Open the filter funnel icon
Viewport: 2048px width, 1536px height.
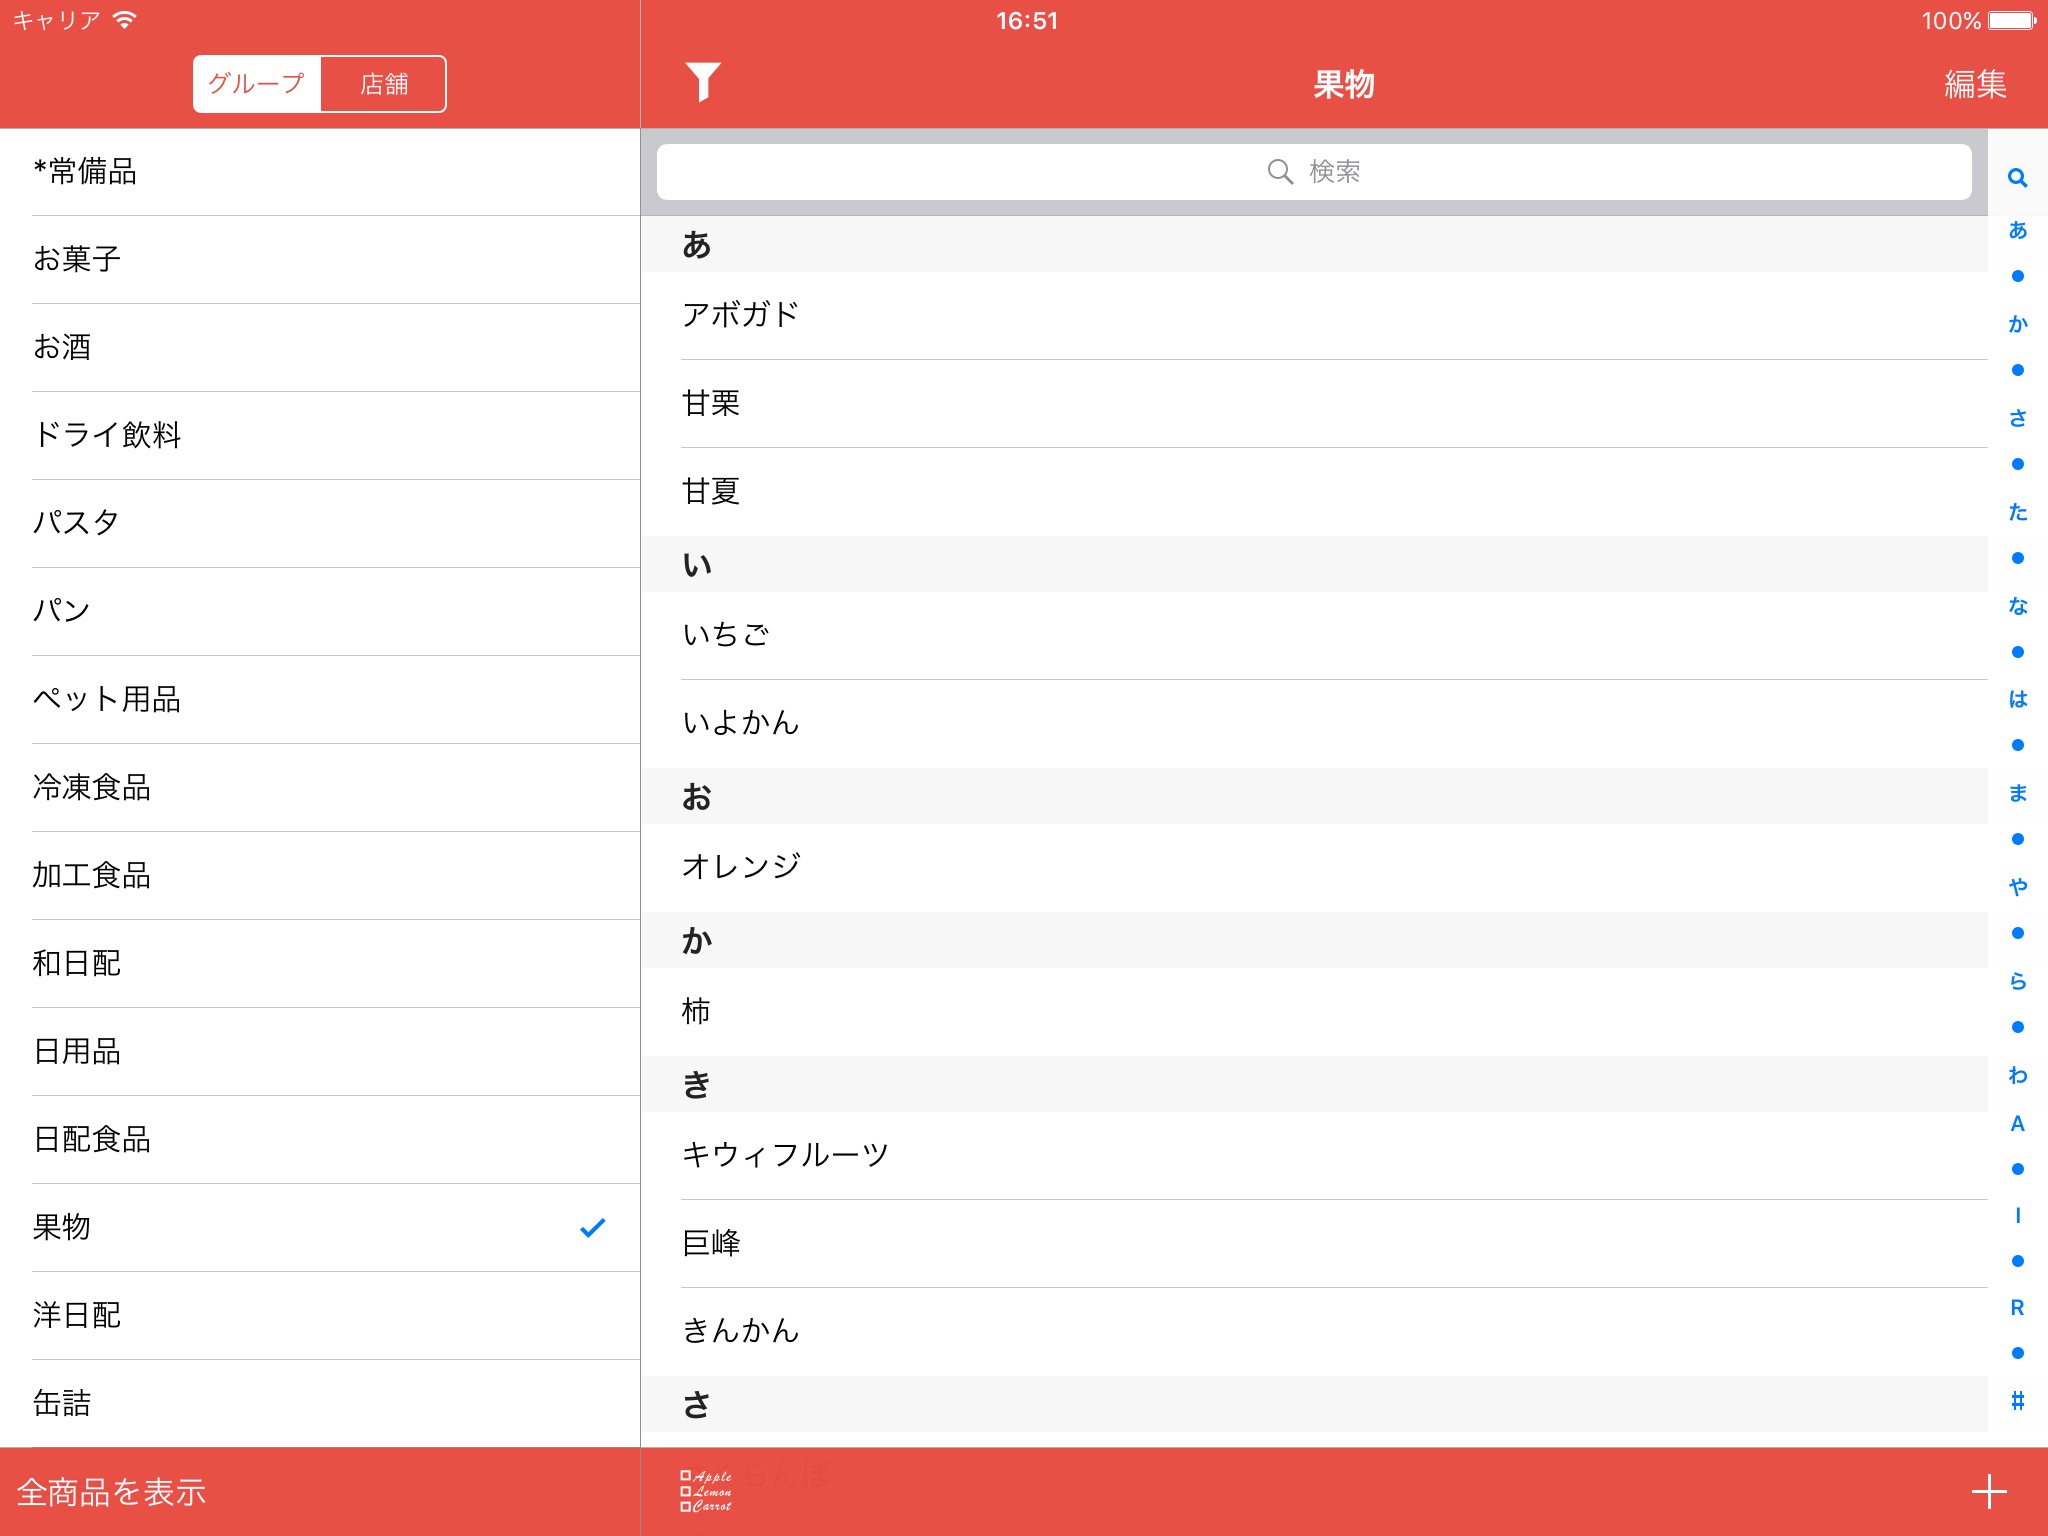tap(702, 83)
